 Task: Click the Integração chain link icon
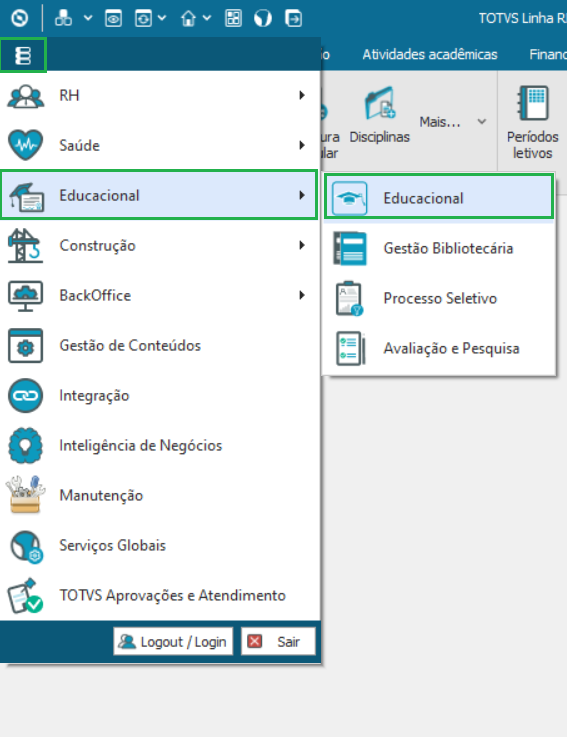click(x=25, y=396)
